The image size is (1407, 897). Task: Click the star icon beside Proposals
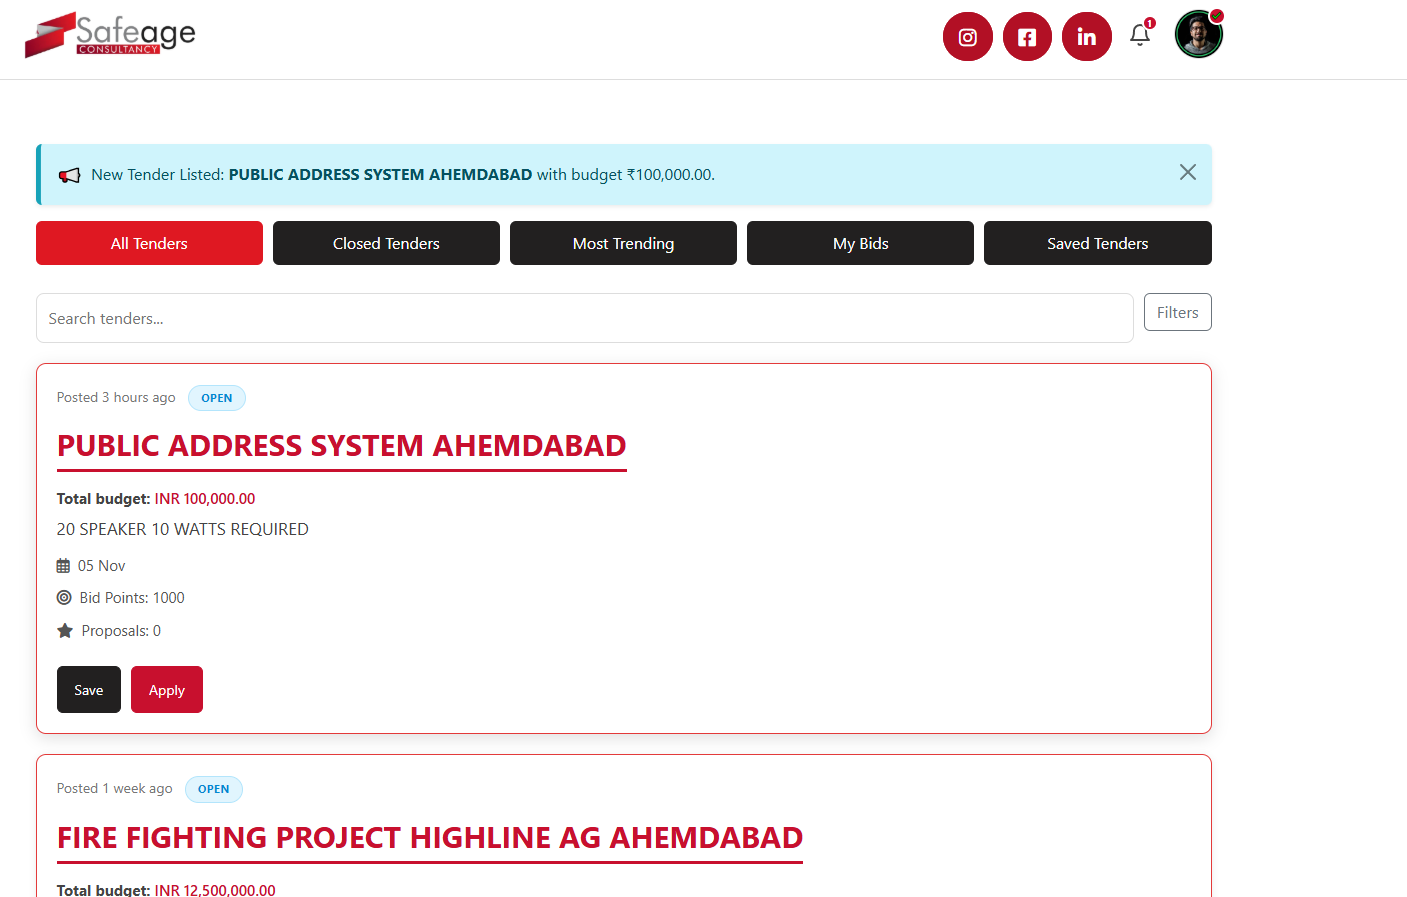point(65,631)
